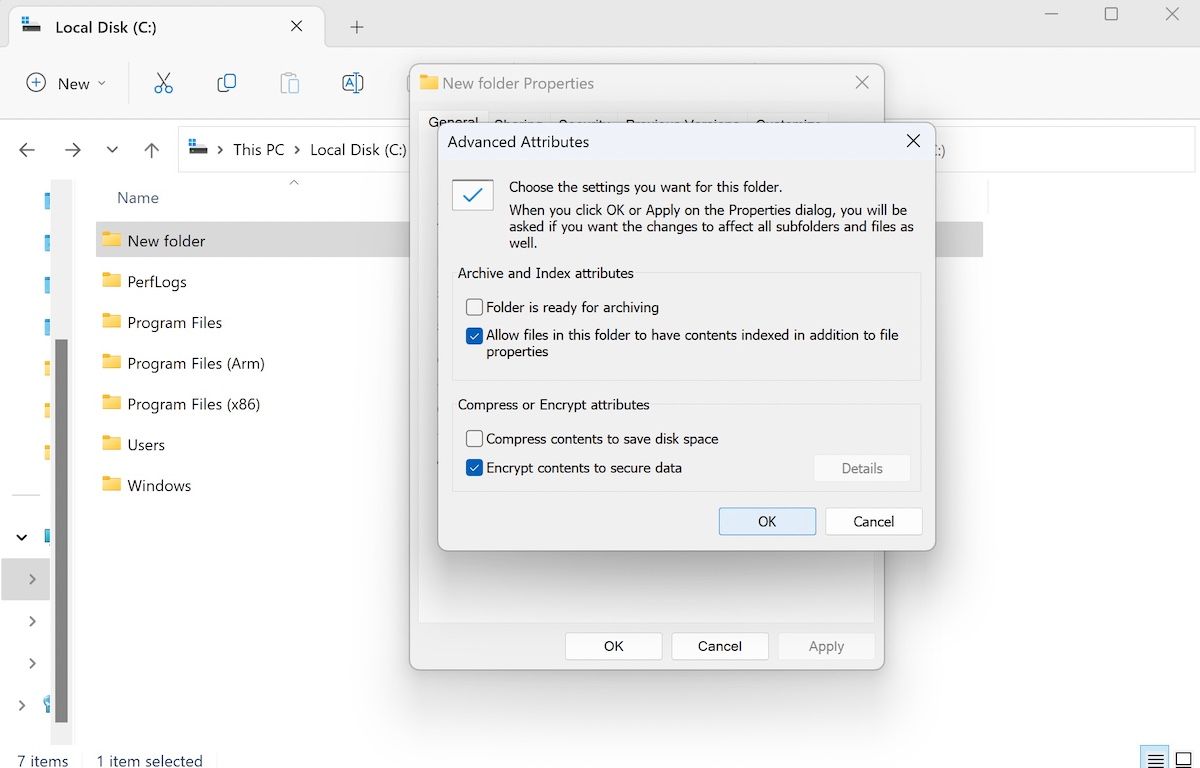Select the Users folder name

coord(146,445)
